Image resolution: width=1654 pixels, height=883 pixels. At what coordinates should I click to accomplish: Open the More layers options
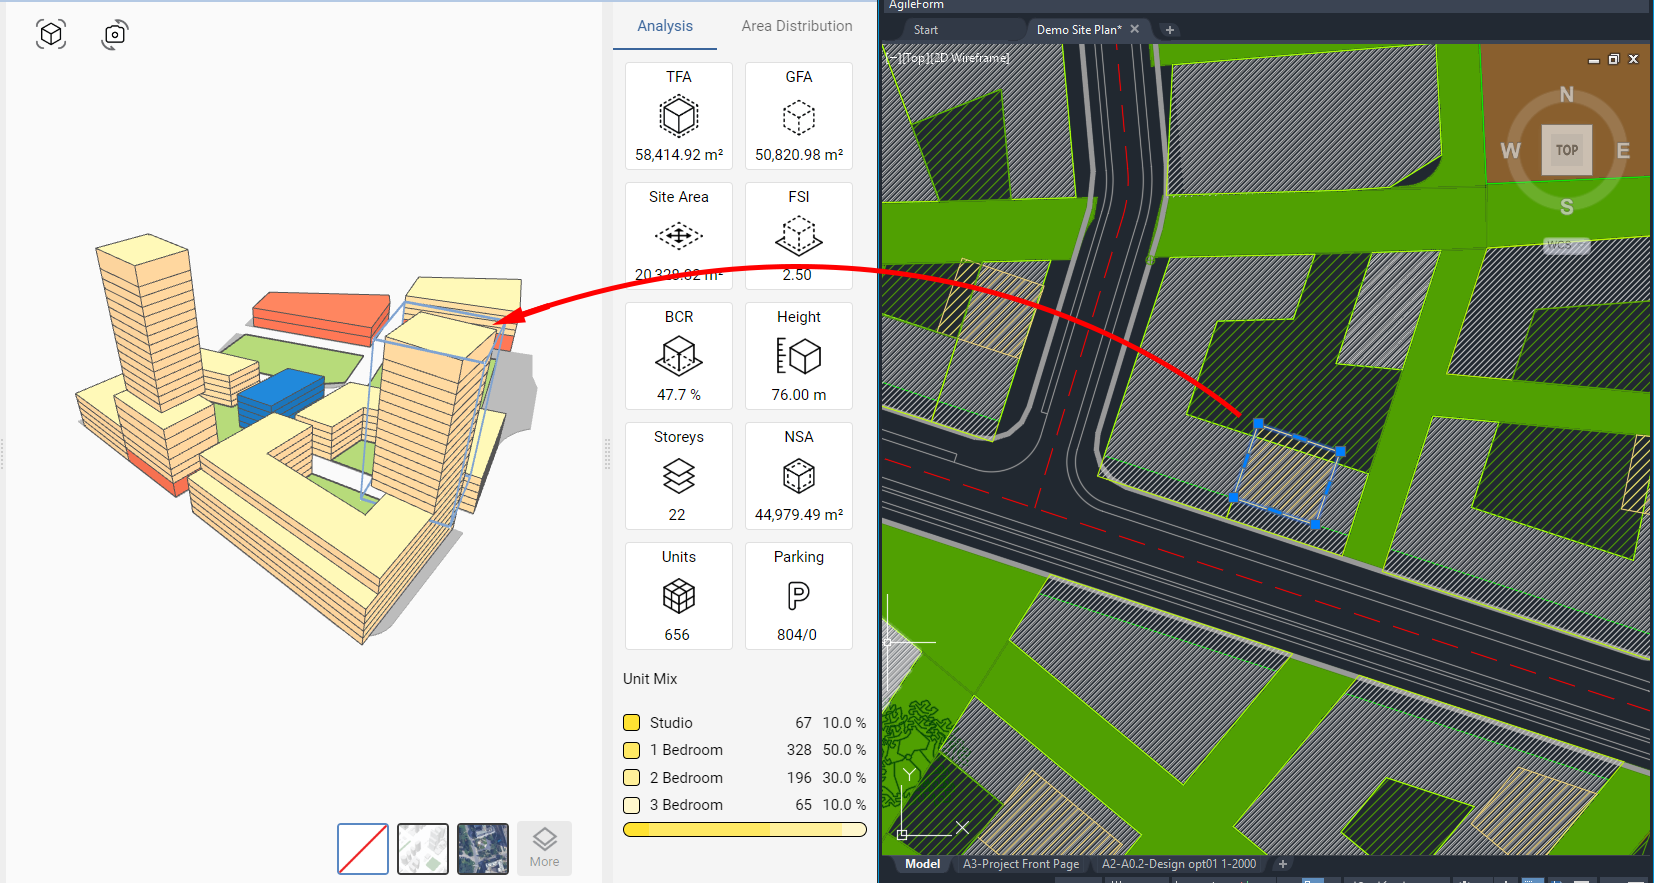[x=545, y=848]
